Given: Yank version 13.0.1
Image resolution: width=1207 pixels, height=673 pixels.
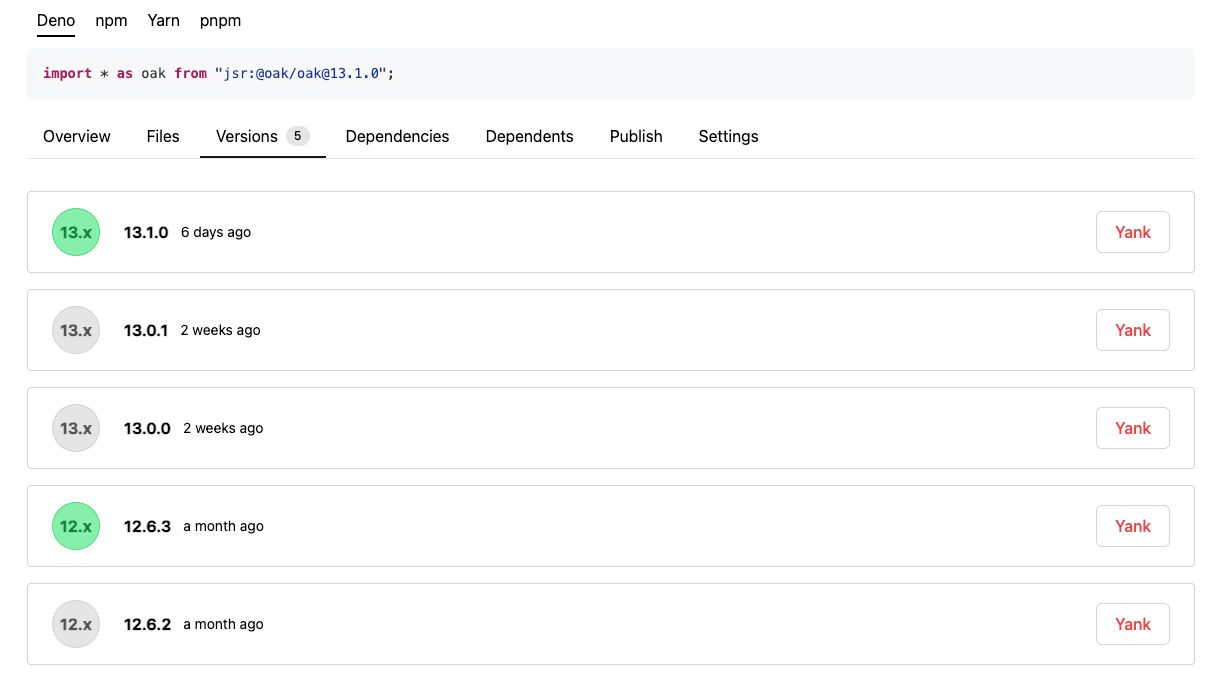Looking at the screenshot, I should tap(1133, 330).
